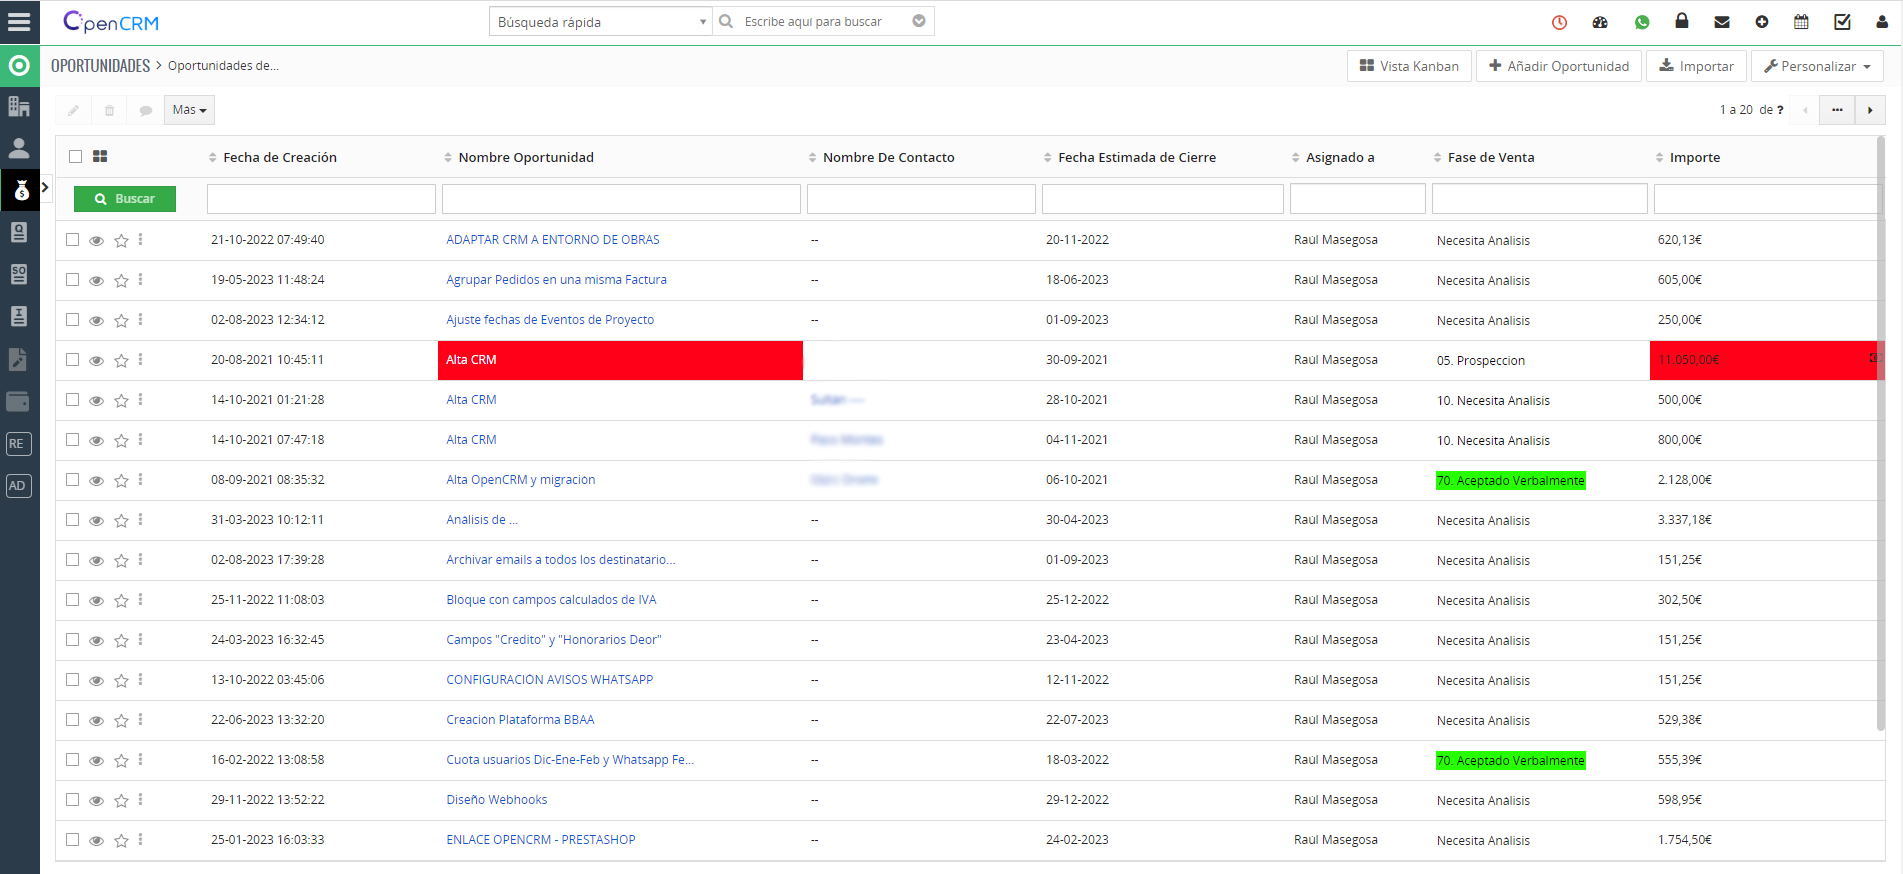
Task: Expand the sidebar chevron next to opportunities
Action: pyautogui.click(x=45, y=187)
